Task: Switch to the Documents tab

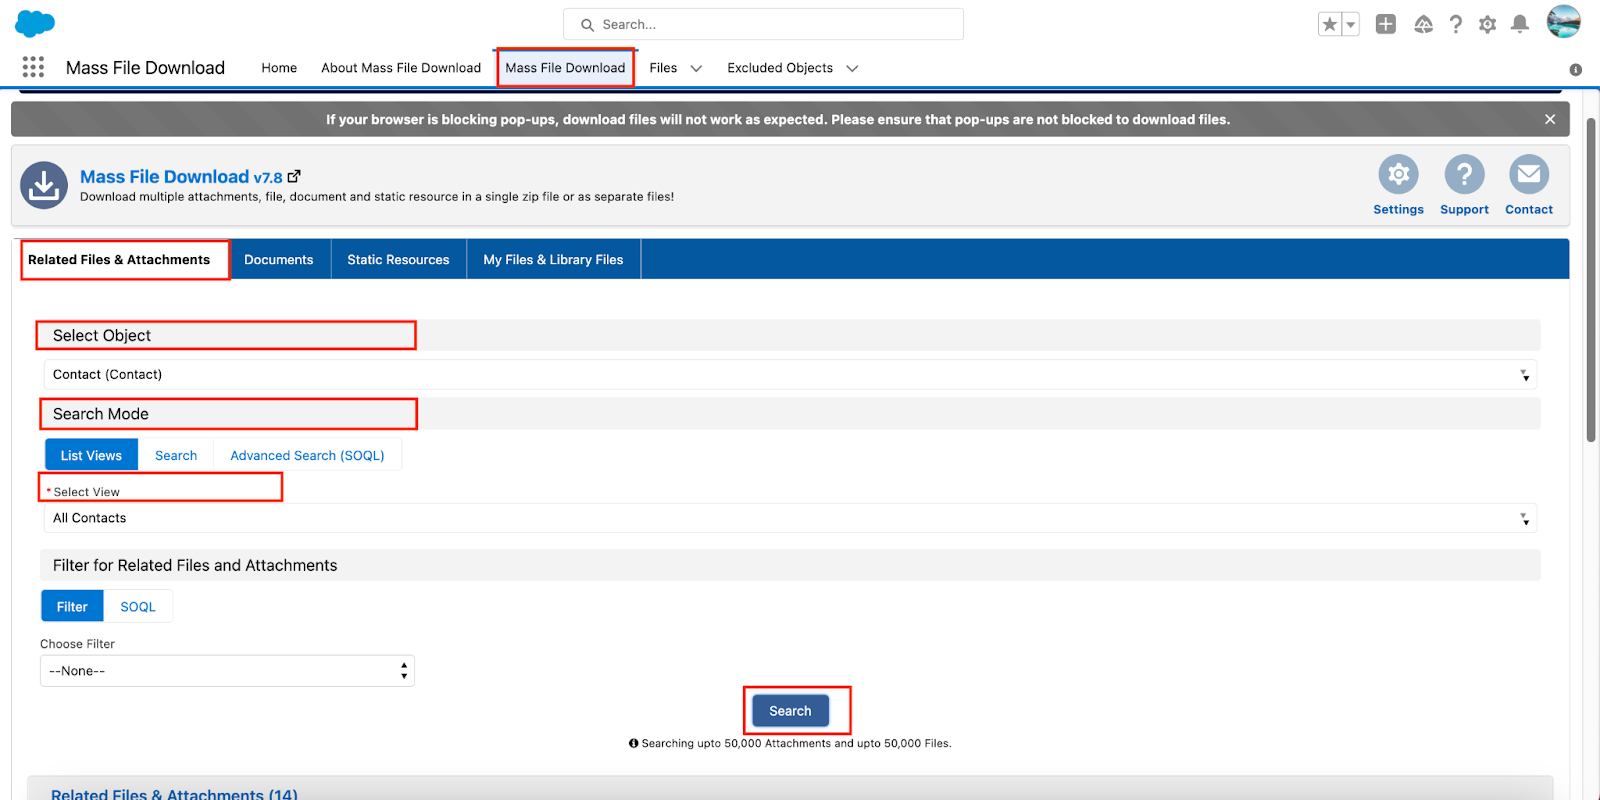Action: (279, 260)
